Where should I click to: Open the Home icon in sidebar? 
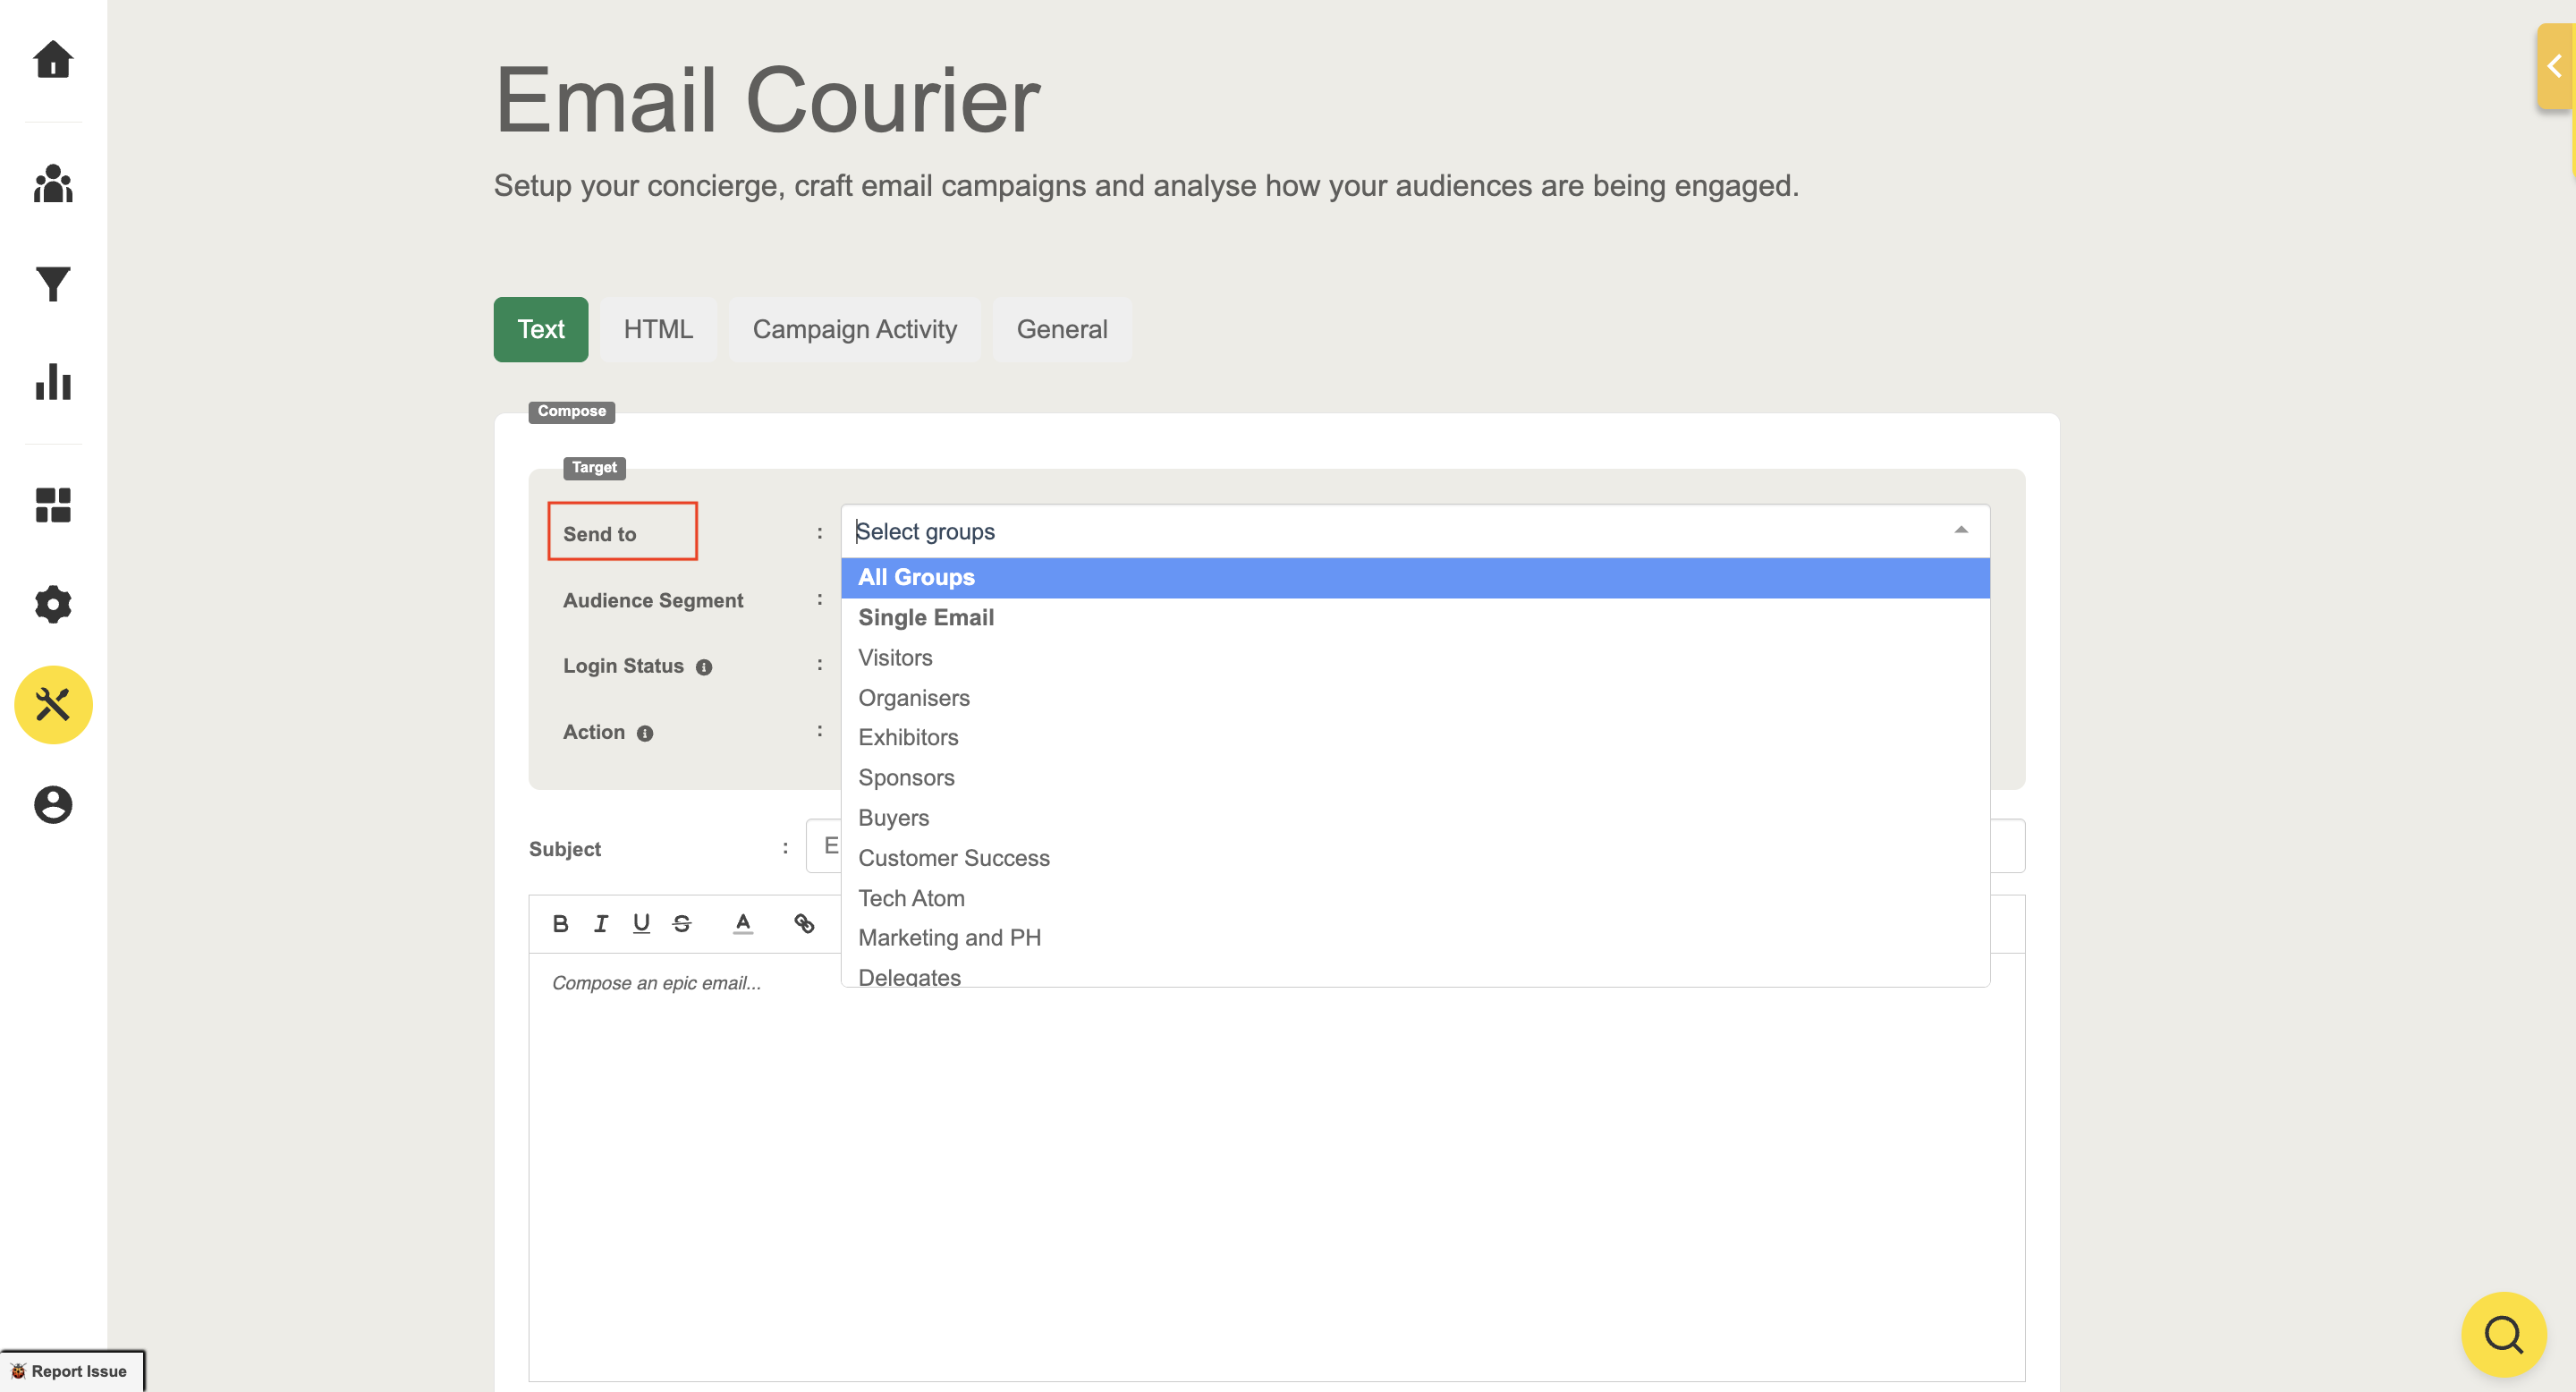53,60
